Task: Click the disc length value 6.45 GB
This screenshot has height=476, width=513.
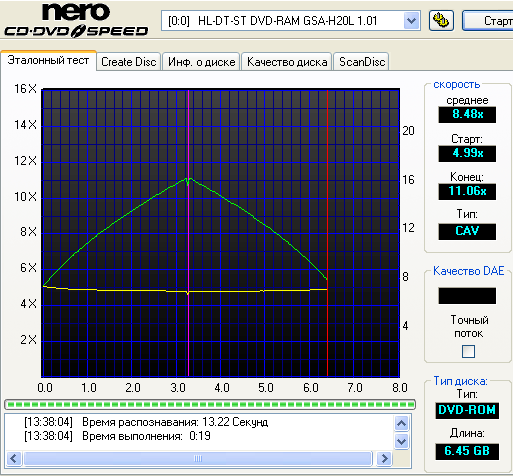Action: [x=467, y=451]
